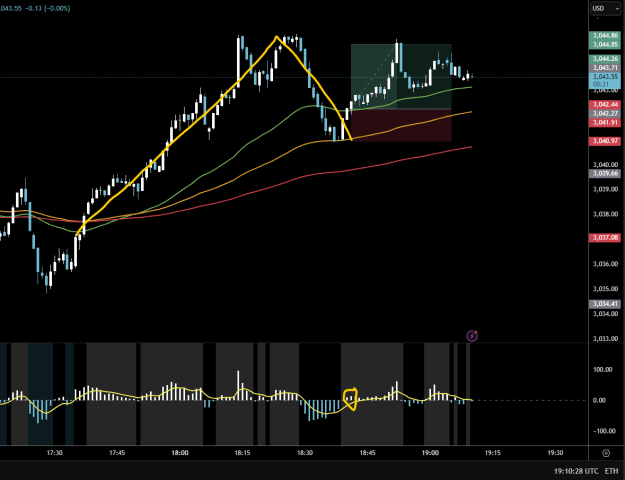This screenshot has width=625, height=480.
Task: Click the 3,040.00 price scale tick
Action: tap(605, 164)
